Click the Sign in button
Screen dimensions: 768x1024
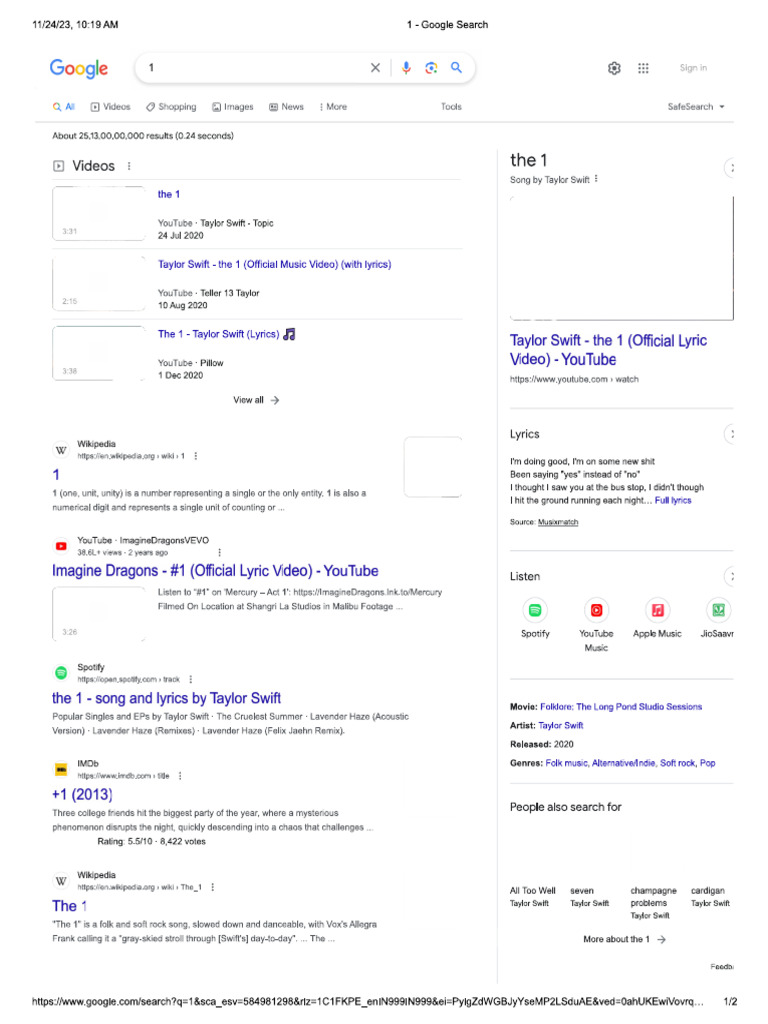click(x=693, y=67)
